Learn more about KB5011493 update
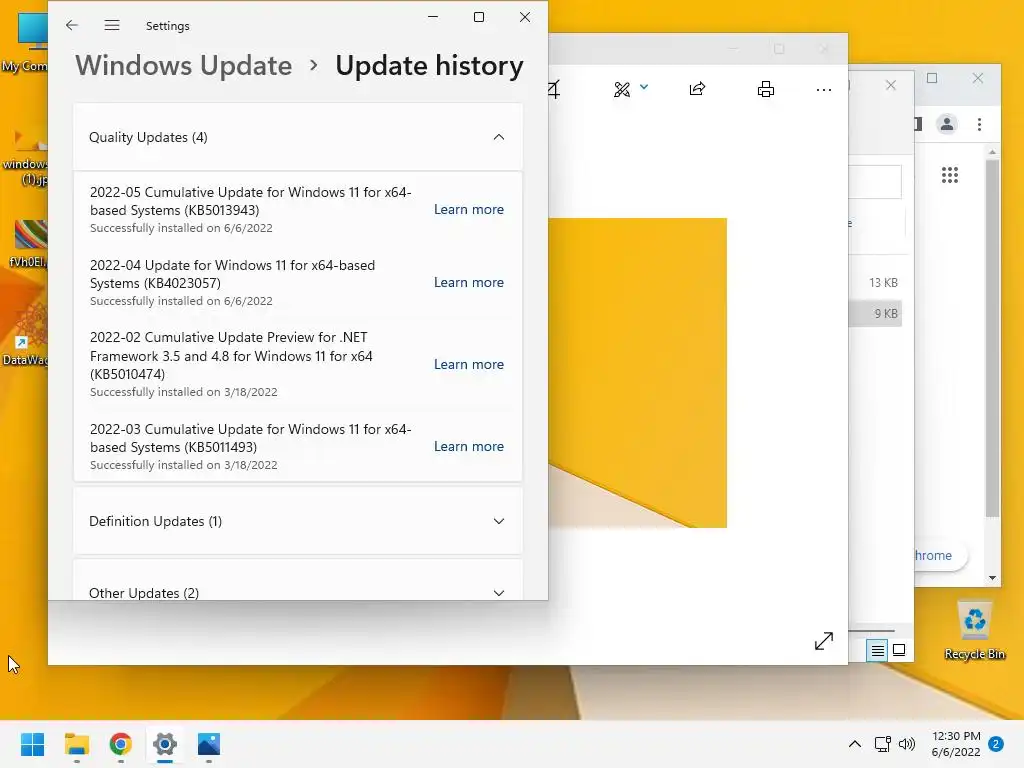The image size is (1024, 768). click(469, 447)
